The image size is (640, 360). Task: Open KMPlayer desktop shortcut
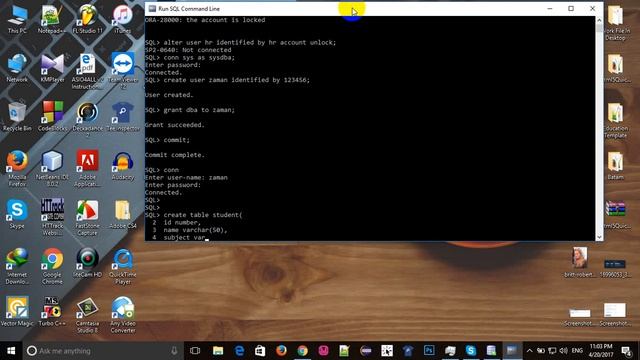(52, 68)
